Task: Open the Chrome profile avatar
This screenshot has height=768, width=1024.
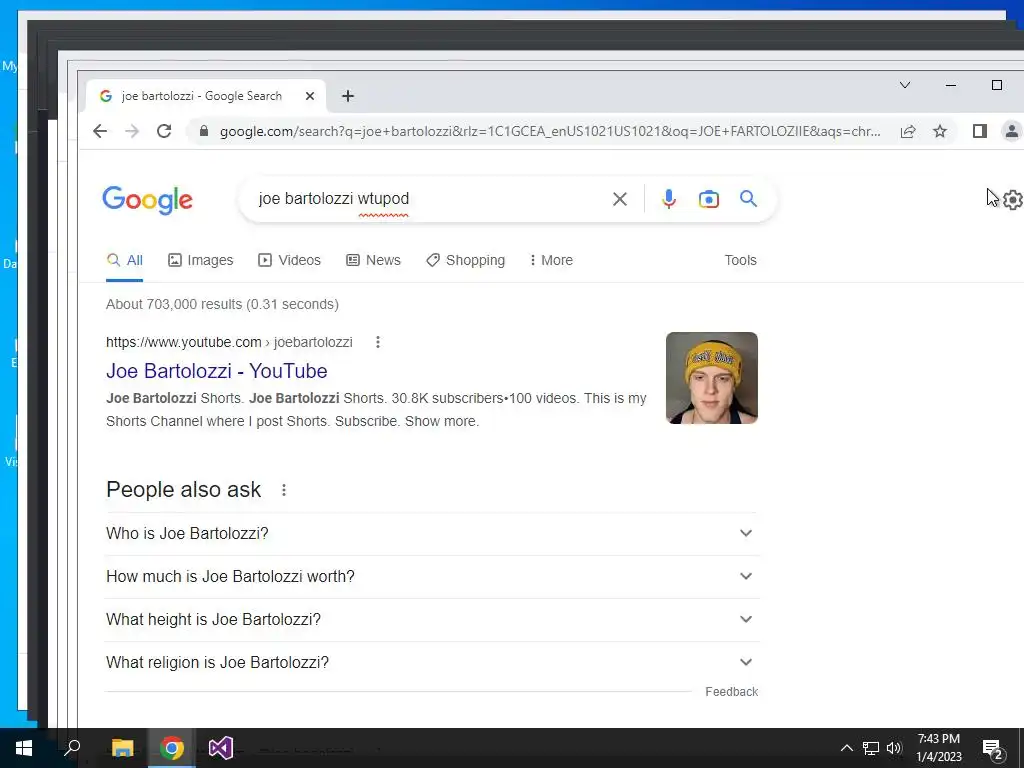Action: [x=1011, y=131]
